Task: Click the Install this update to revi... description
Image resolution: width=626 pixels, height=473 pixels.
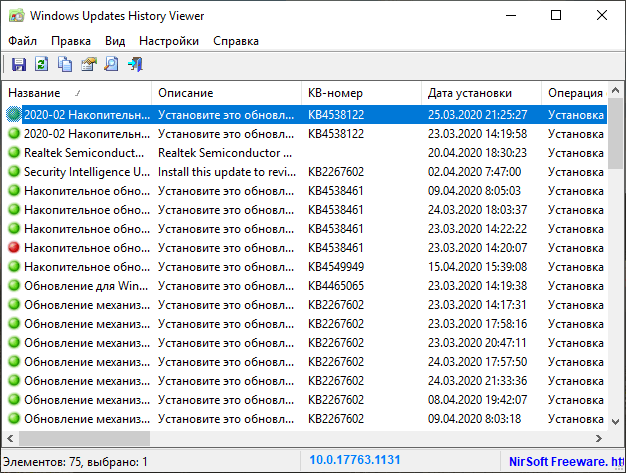Action: [227, 172]
